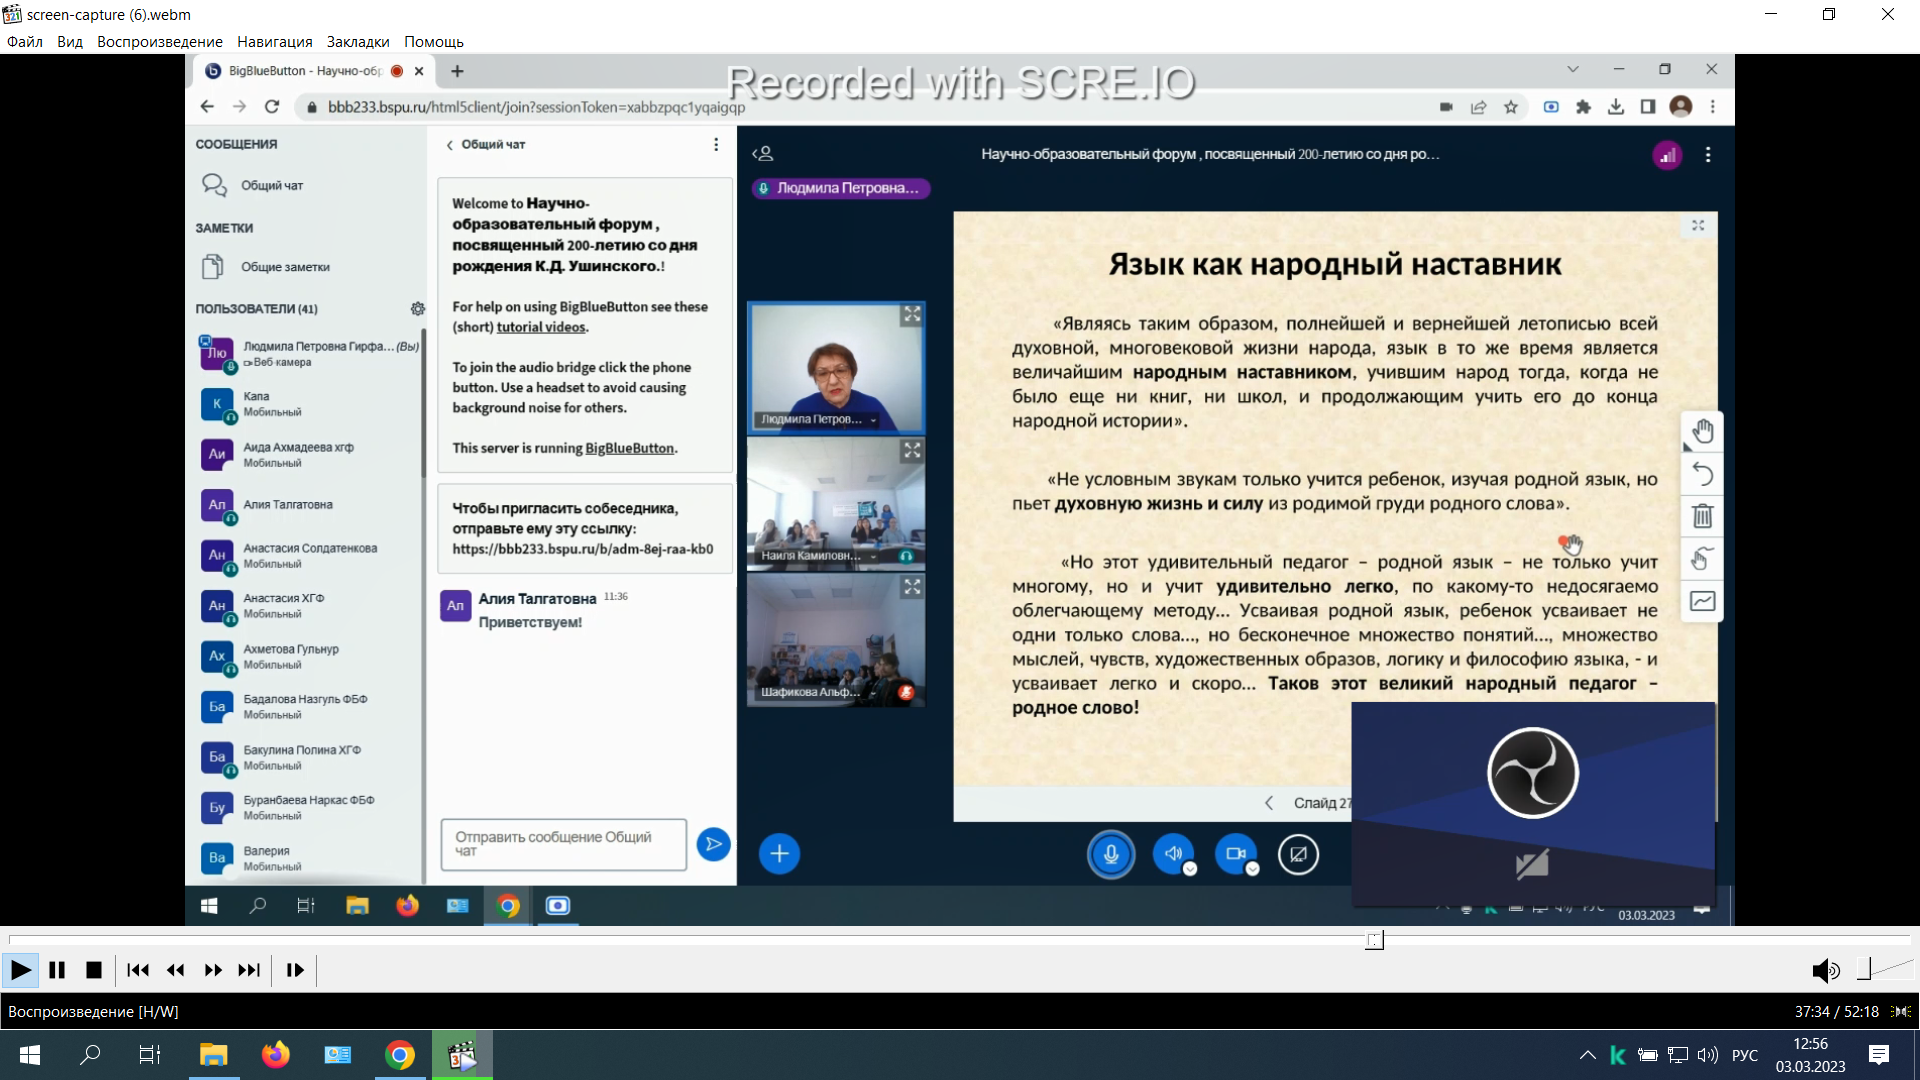Click the Play button in the media player
This screenshot has height=1080, width=1920.
(20, 970)
